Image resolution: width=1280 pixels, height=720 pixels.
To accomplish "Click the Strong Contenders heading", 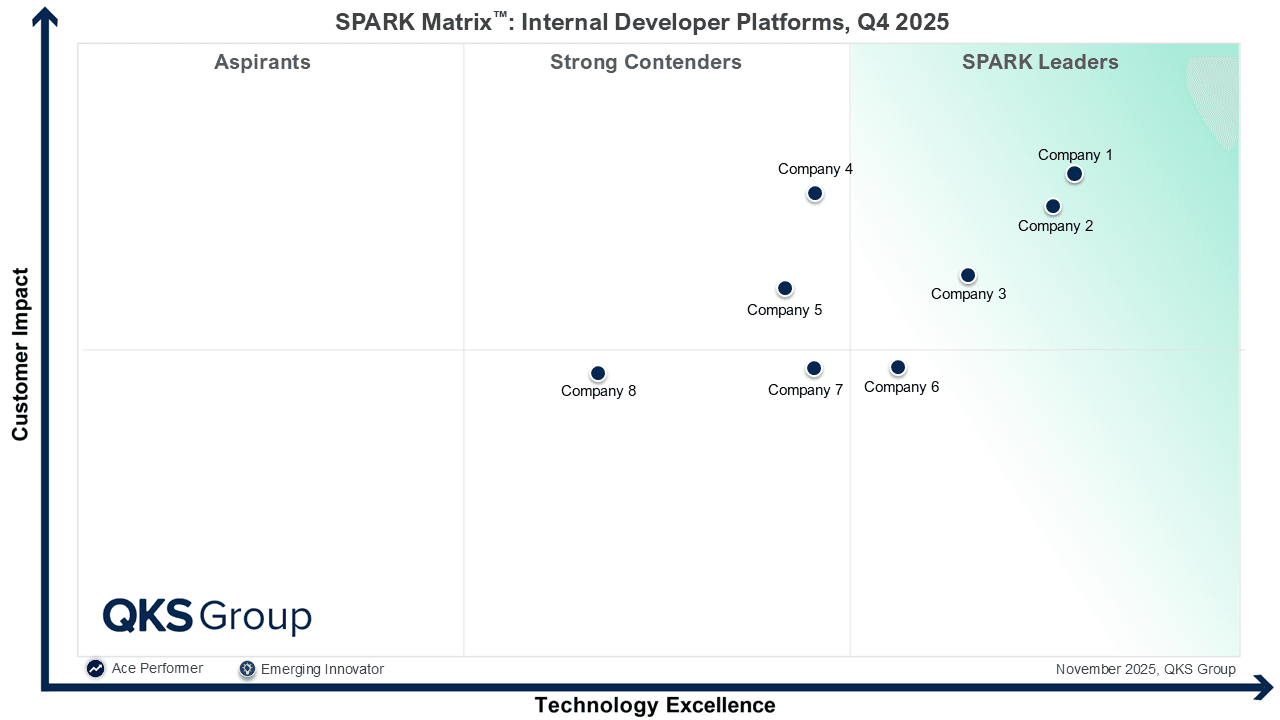I will click(646, 62).
